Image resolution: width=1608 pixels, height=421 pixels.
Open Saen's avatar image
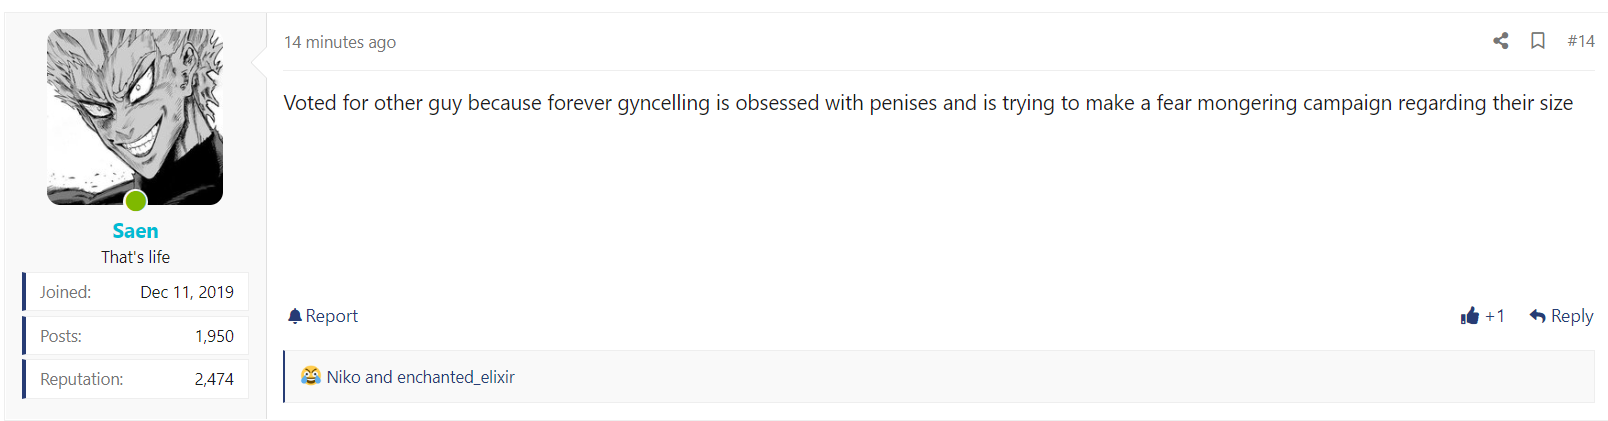[135, 117]
